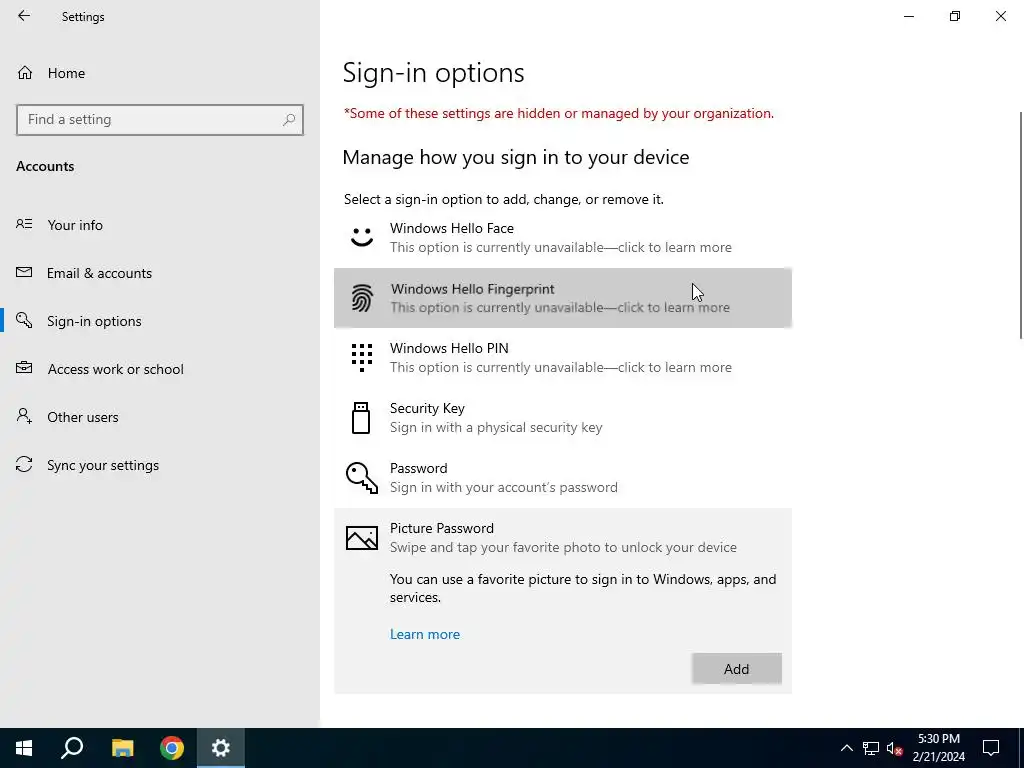
Task: Click the taskbar clock showing 5:30 PM
Action: click(x=938, y=748)
